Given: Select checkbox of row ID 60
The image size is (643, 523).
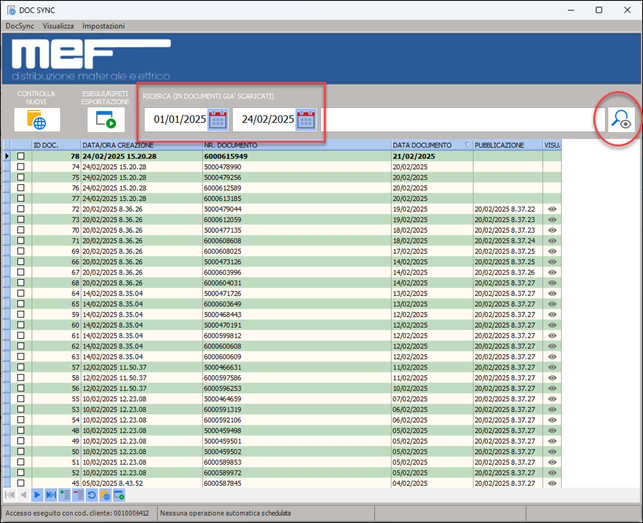Looking at the screenshot, I should click(21, 325).
